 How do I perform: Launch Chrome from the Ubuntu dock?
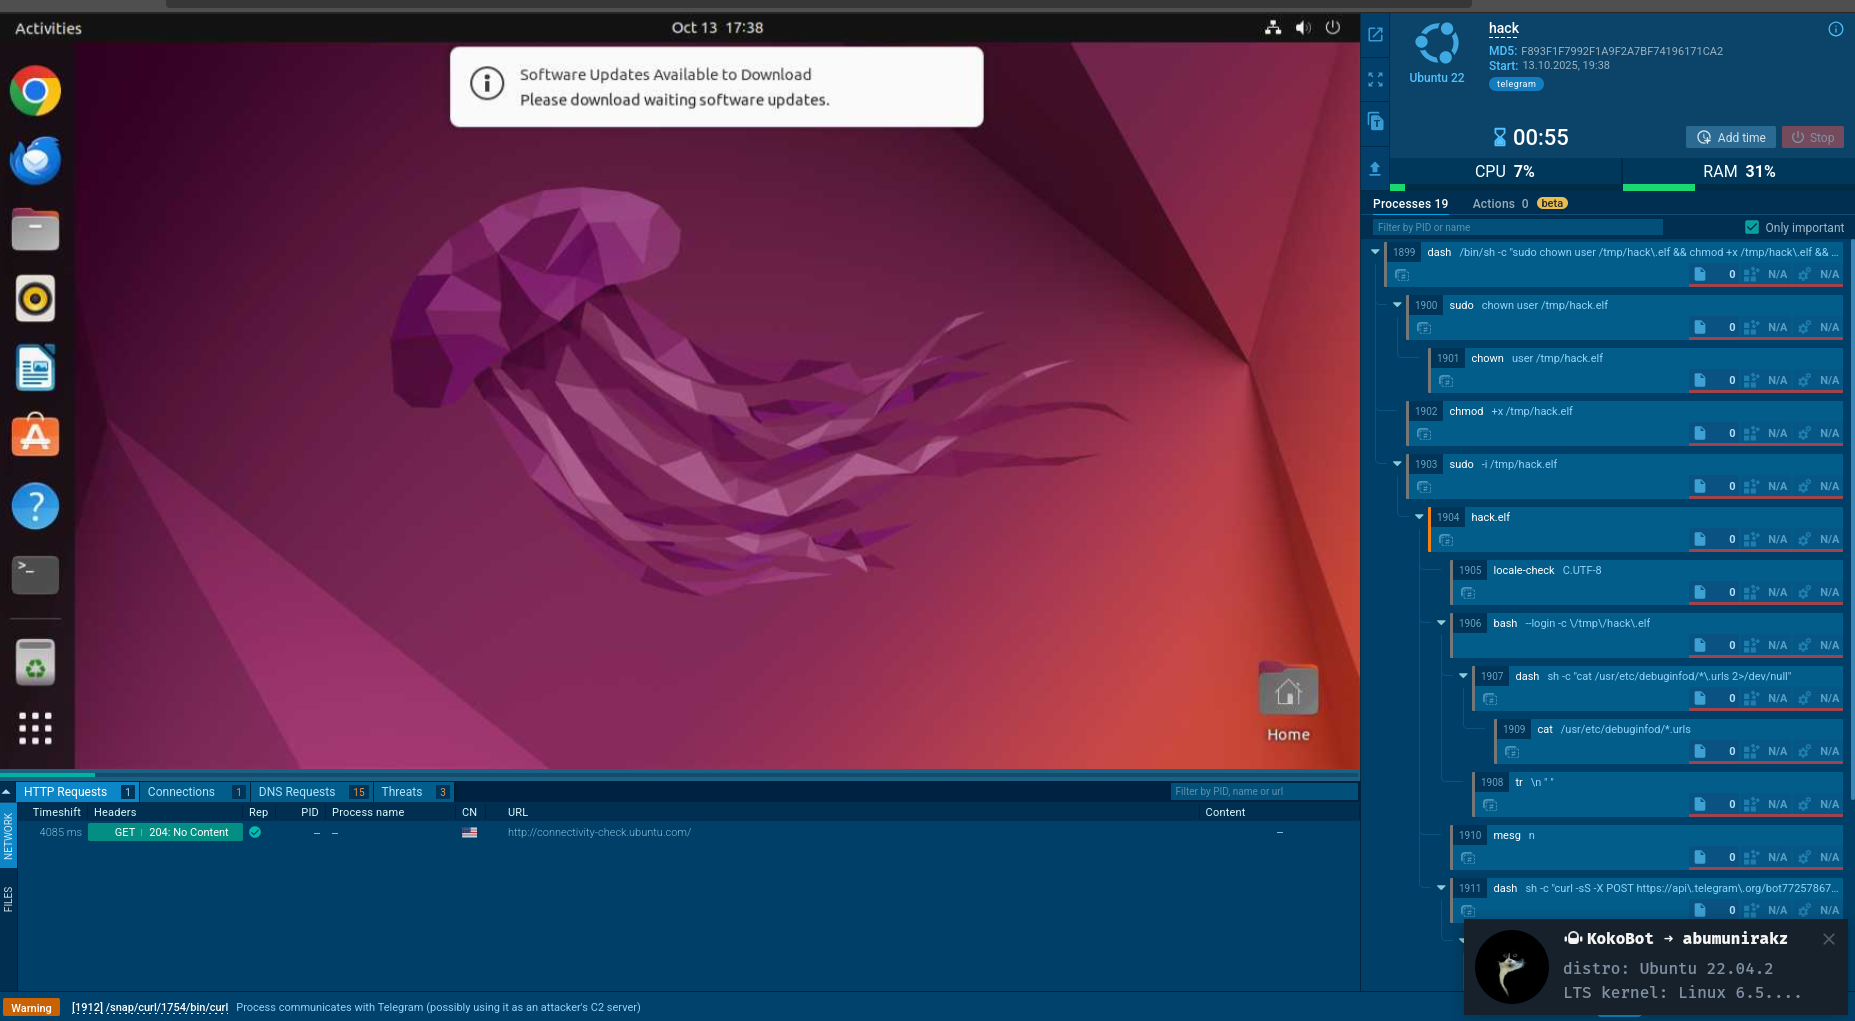pyautogui.click(x=35, y=91)
